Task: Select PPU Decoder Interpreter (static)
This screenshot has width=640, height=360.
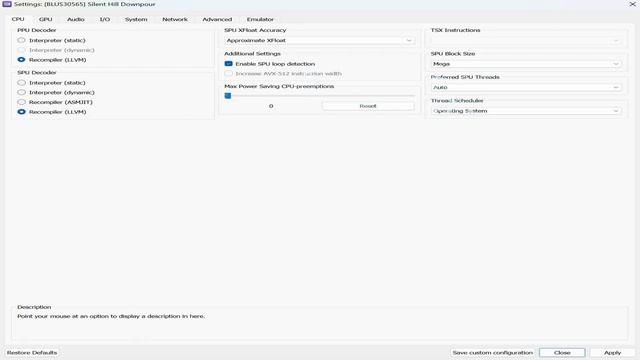Action: click(x=51, y=40)
